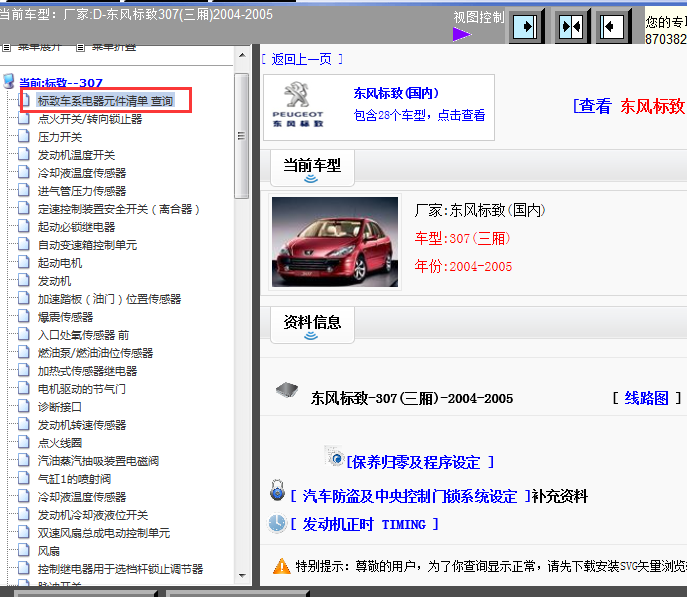Click the document icon next to 发动机
The width and height of the screenshot is (687, 597).
click(24, 280)
